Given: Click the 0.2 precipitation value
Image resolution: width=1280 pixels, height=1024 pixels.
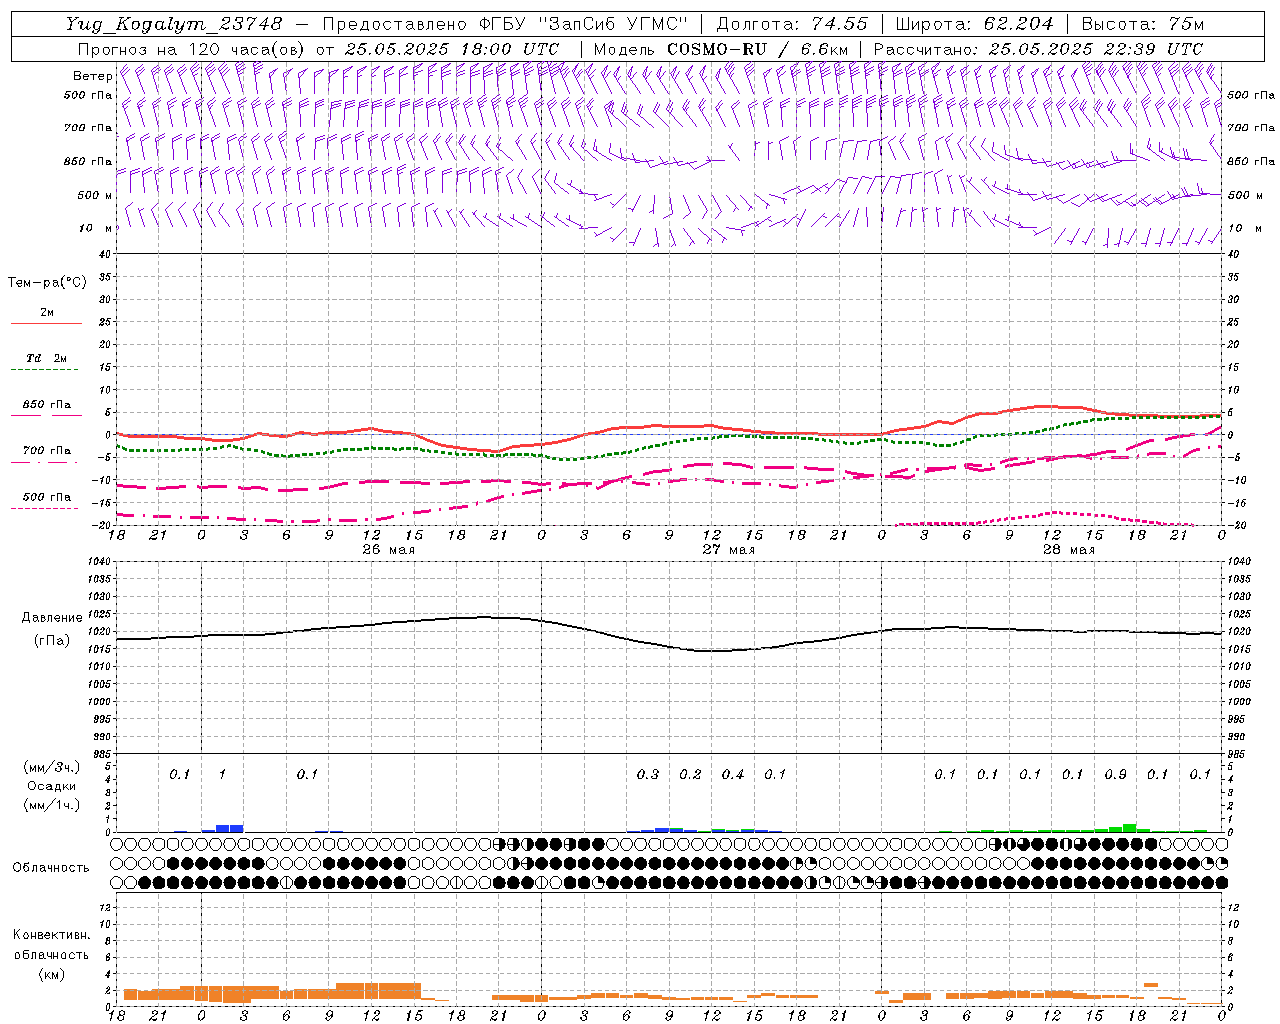Looking at the screenshot, I should coord(690,775).
